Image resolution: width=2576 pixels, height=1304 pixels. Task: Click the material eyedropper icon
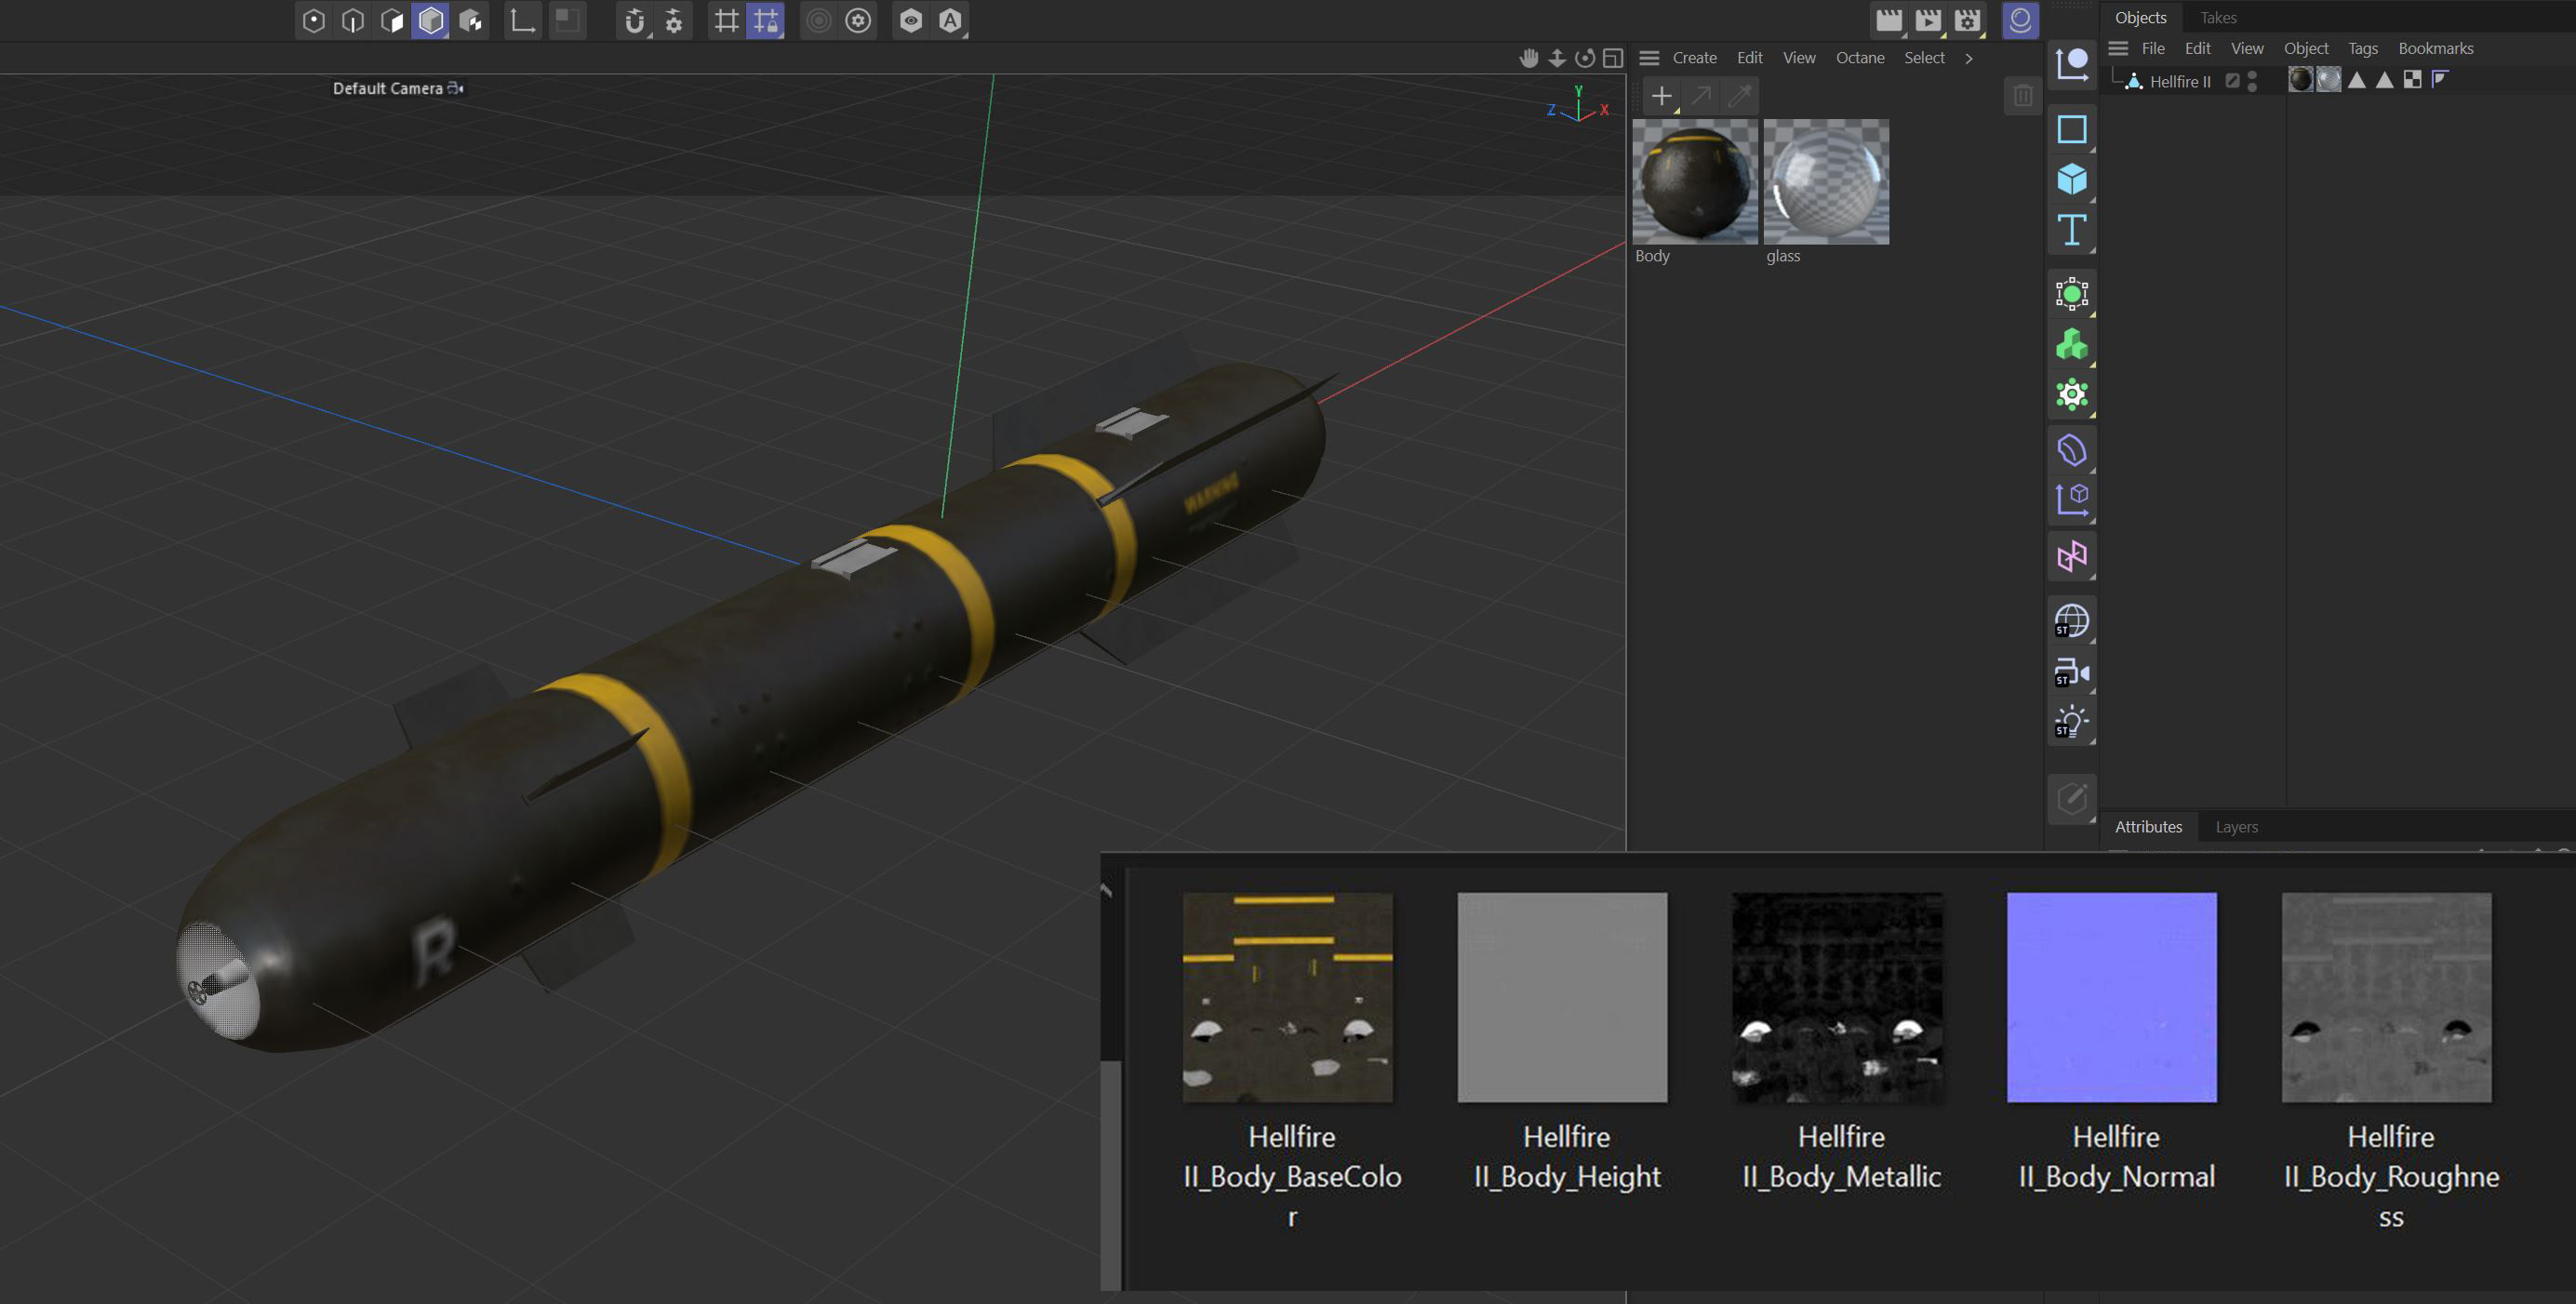pyautogui.click(x=1740, y=96)
